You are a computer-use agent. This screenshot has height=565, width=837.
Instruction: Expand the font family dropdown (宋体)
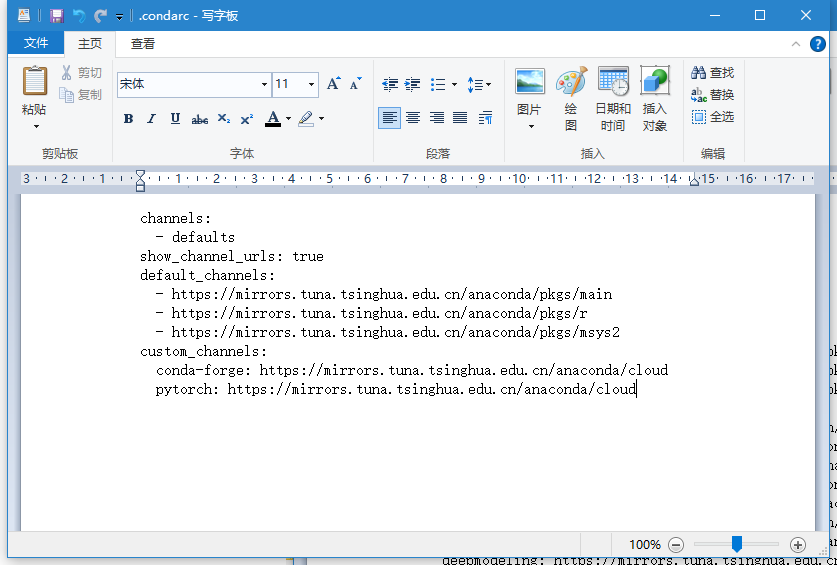tap(264, 85)
